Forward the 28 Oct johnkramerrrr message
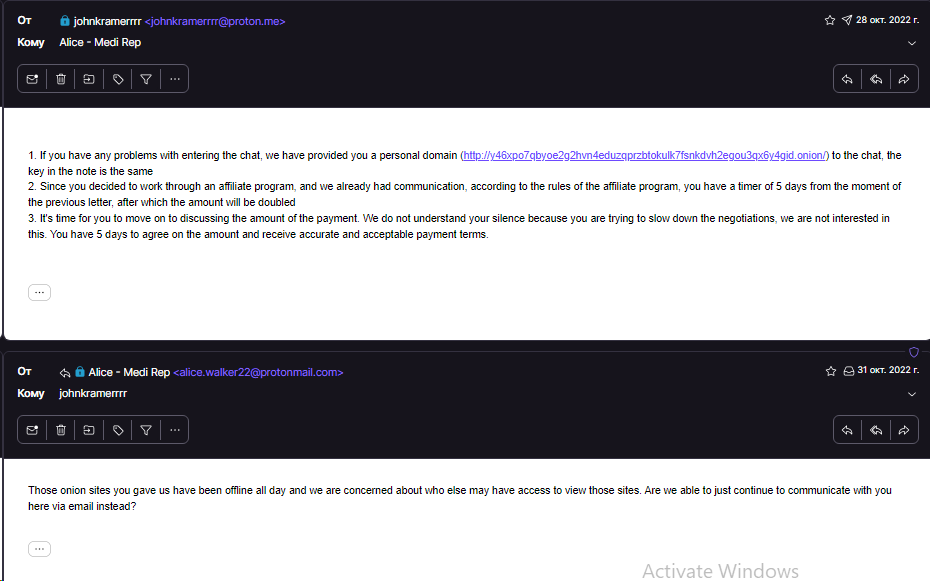 pos(904,79)
